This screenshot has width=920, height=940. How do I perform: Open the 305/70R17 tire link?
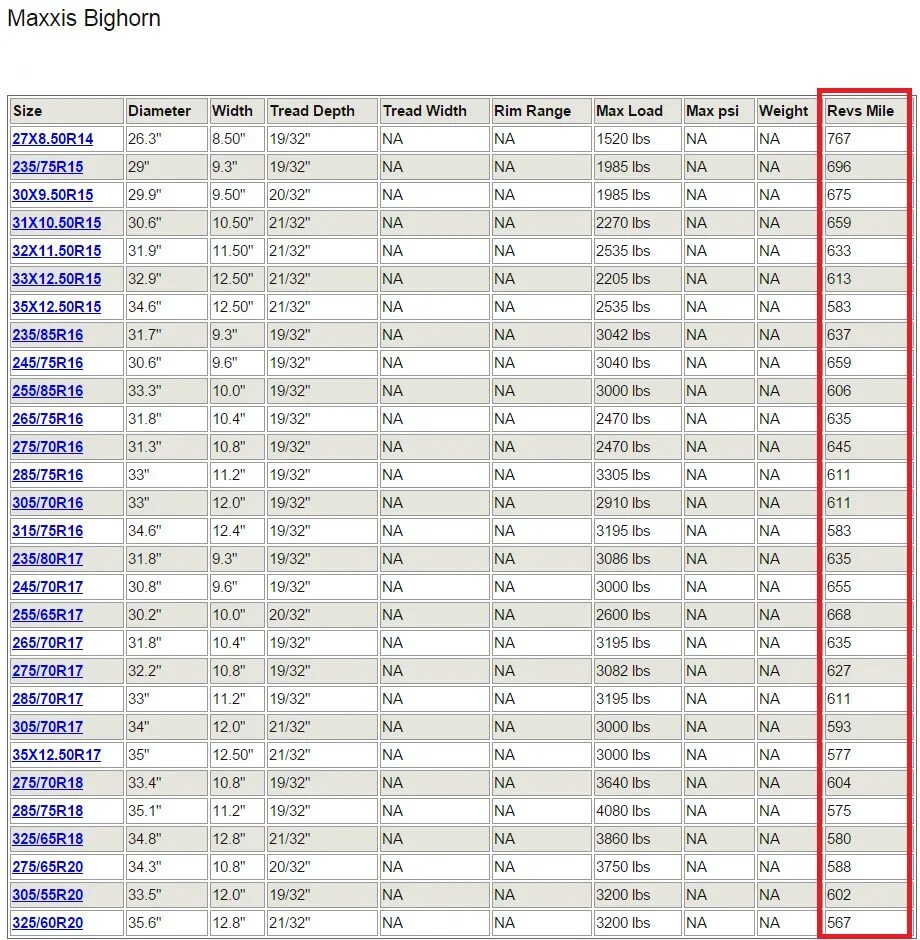[48, 727]
